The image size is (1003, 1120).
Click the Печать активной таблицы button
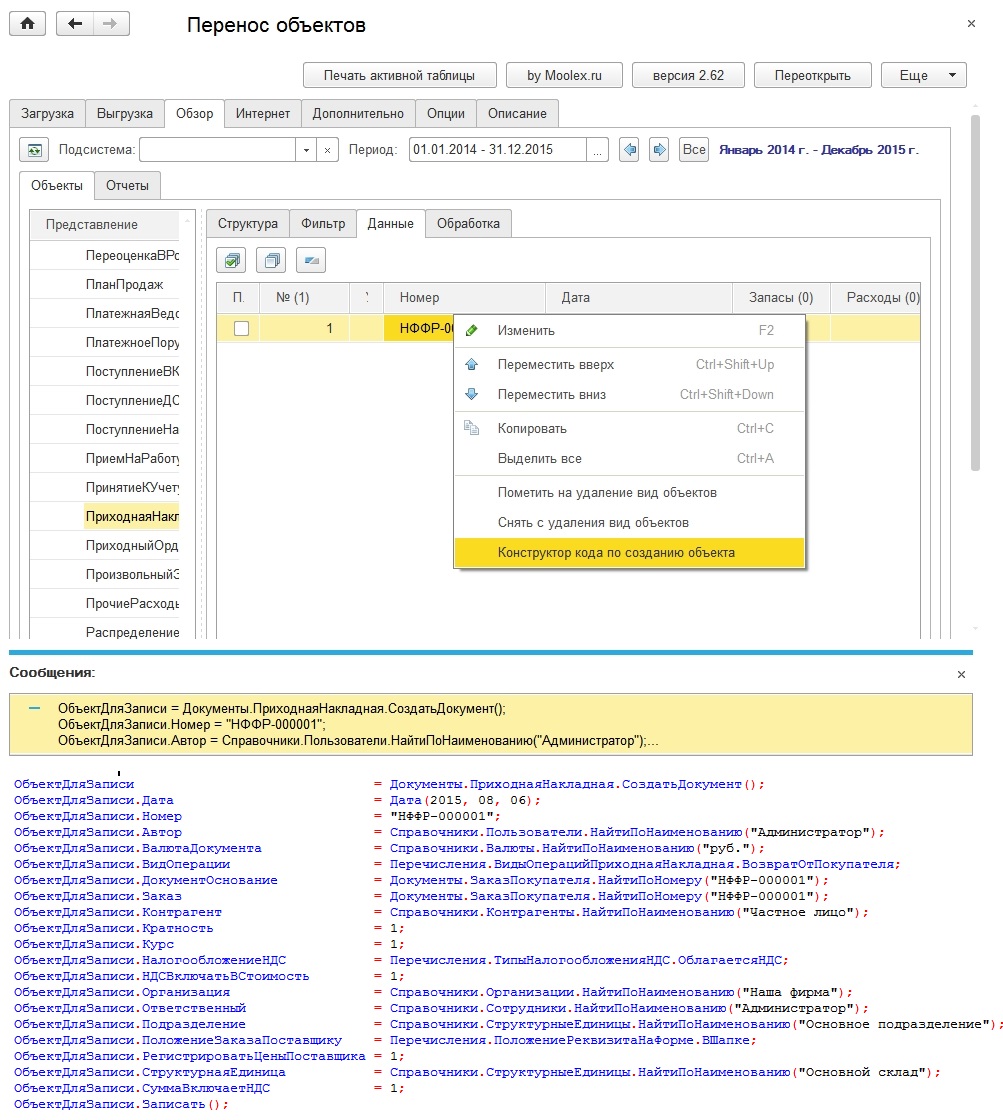point(399,76)
